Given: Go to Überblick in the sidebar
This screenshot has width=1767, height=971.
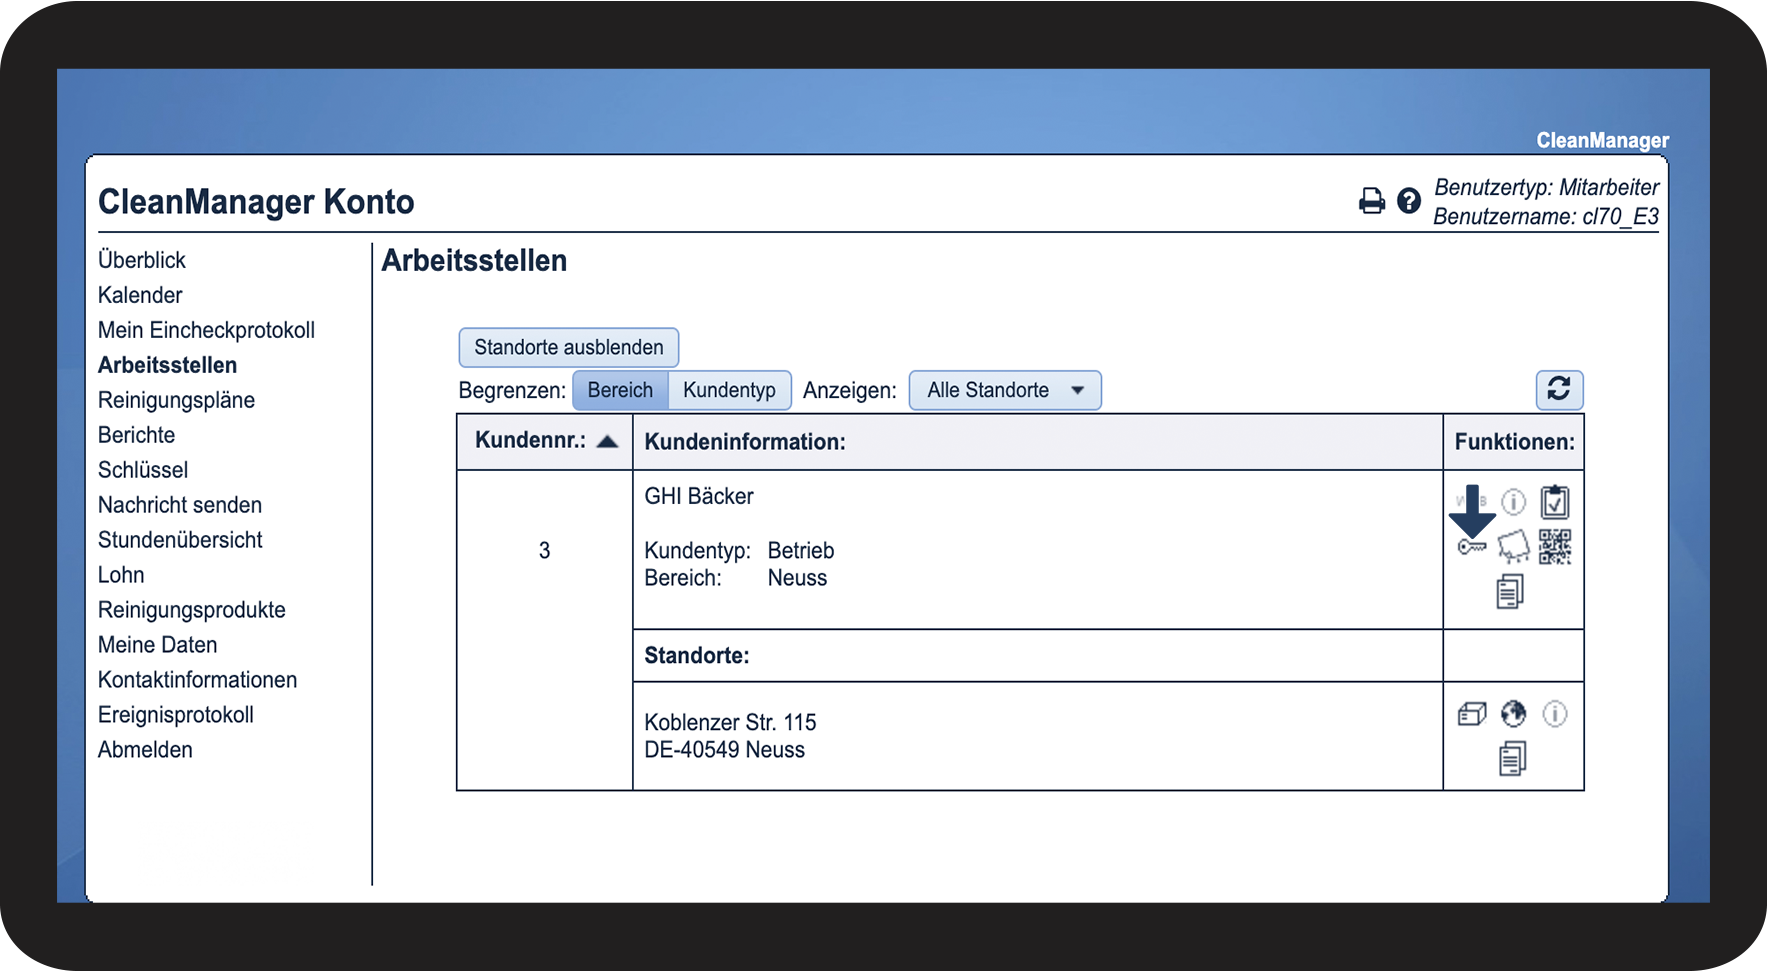Looking at the screenshot, I should pyautogui.click(x=142, y=260).
